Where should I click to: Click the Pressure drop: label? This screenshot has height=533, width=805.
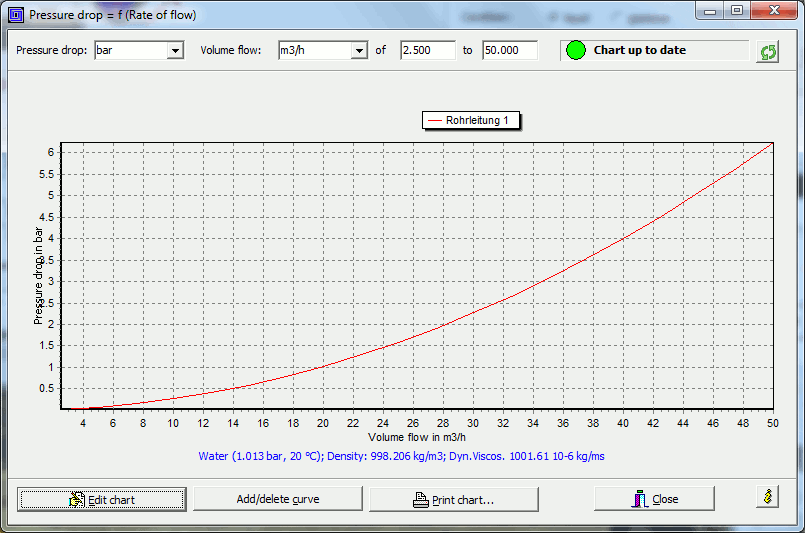[x=51, y=50]
